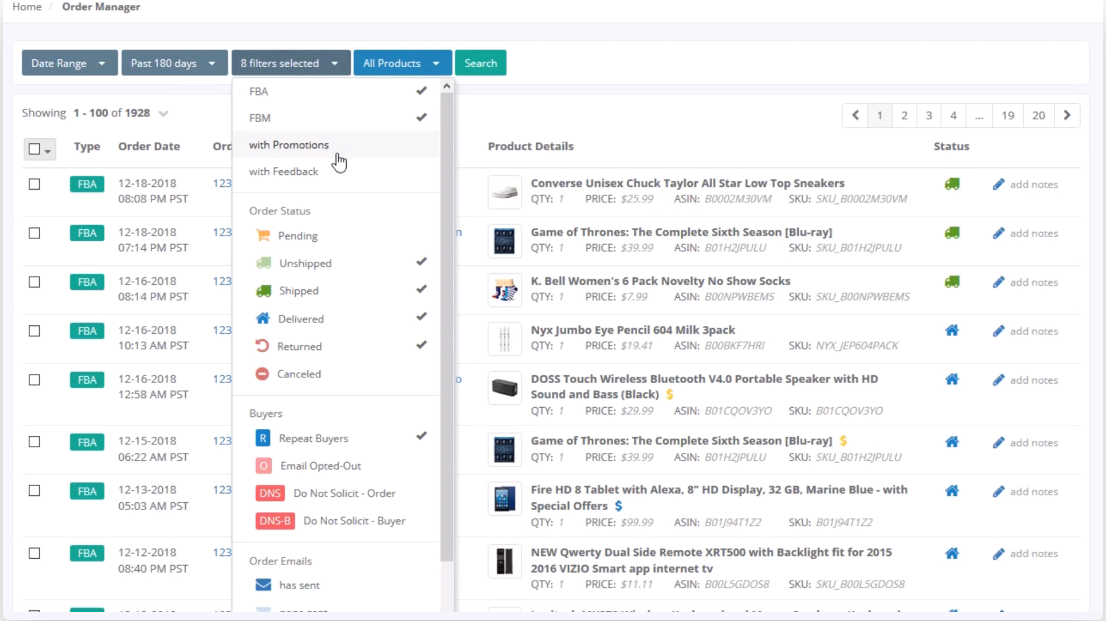Click pencil notes icon for Nyx Jumbo Eye Pencil order
This screenshot has width=1106, height=621.
(998, 331)
